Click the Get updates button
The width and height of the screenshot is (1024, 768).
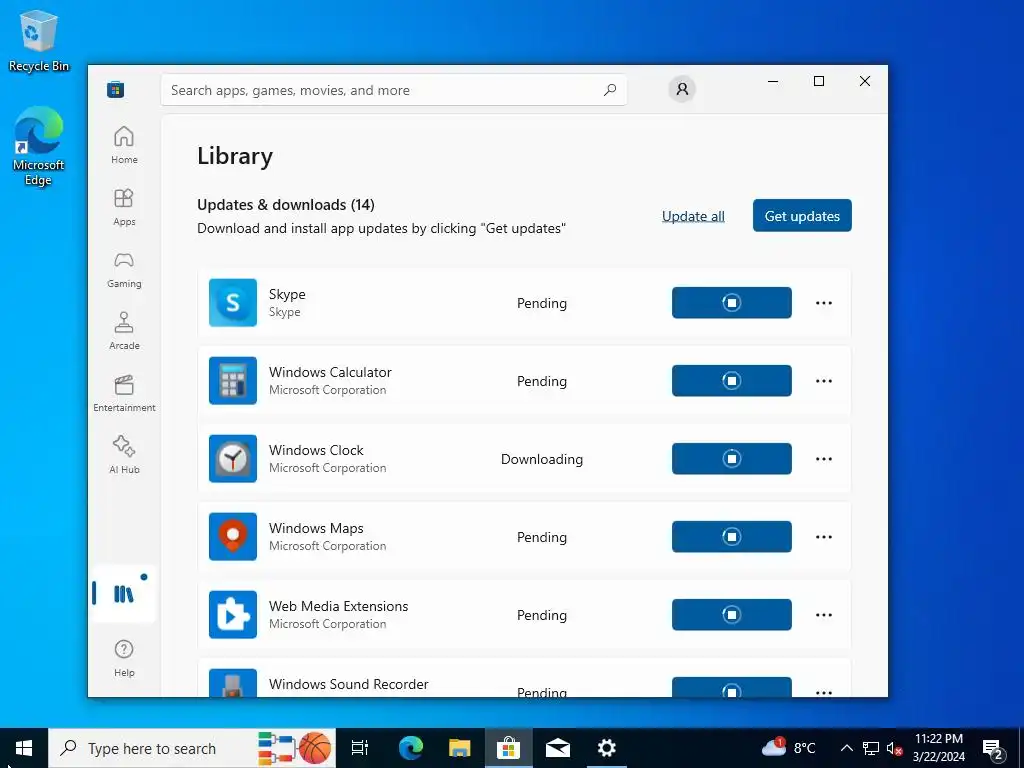802,216
